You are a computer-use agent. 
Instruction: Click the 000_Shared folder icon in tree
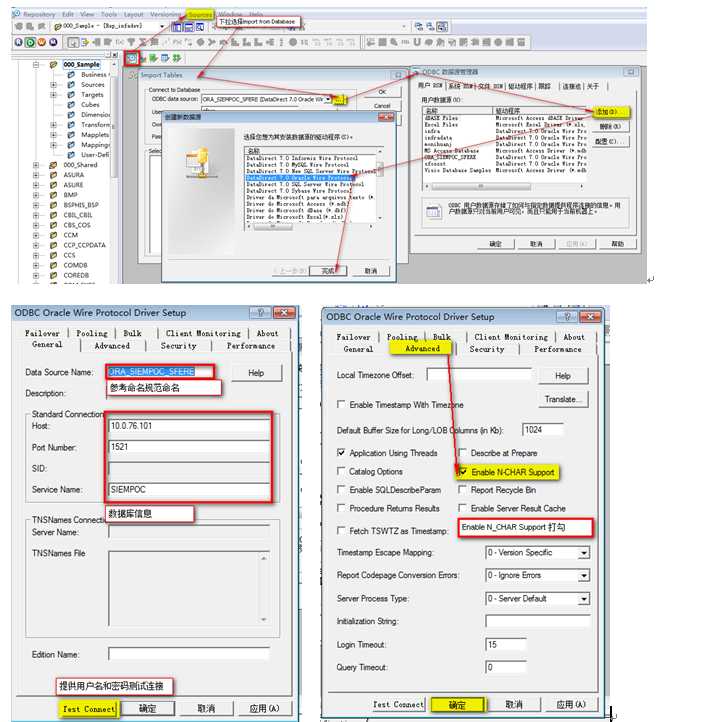pos(53,165)
